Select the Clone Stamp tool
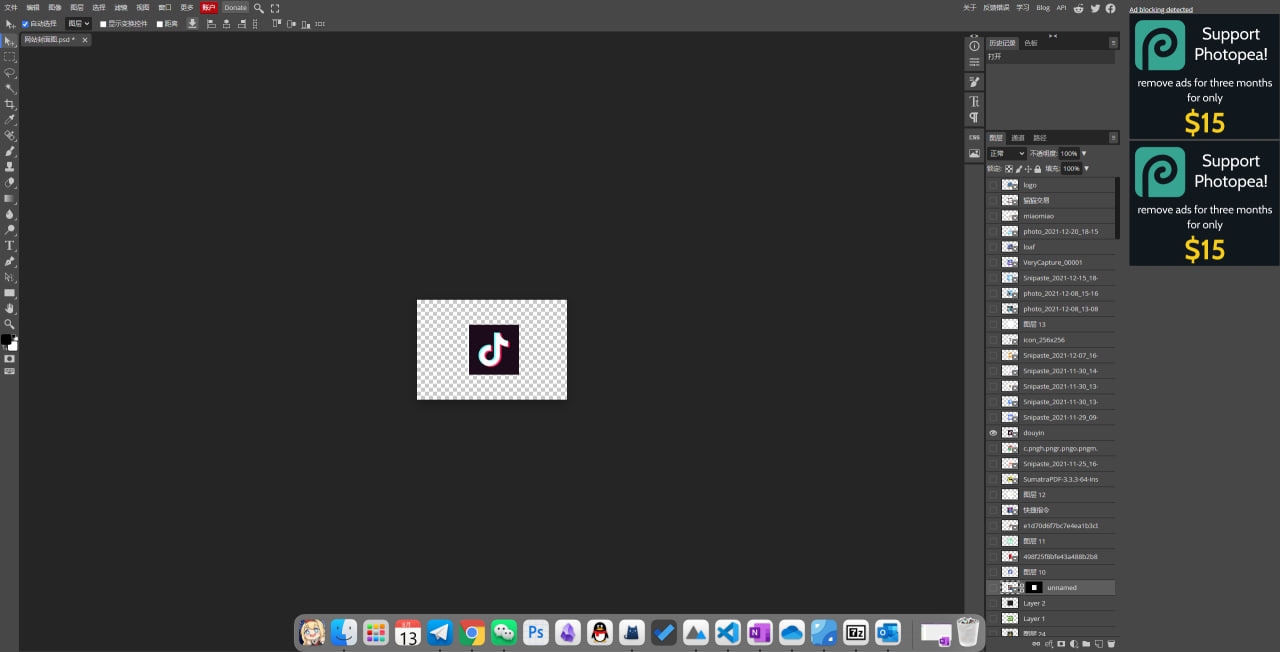 [10, 166]
